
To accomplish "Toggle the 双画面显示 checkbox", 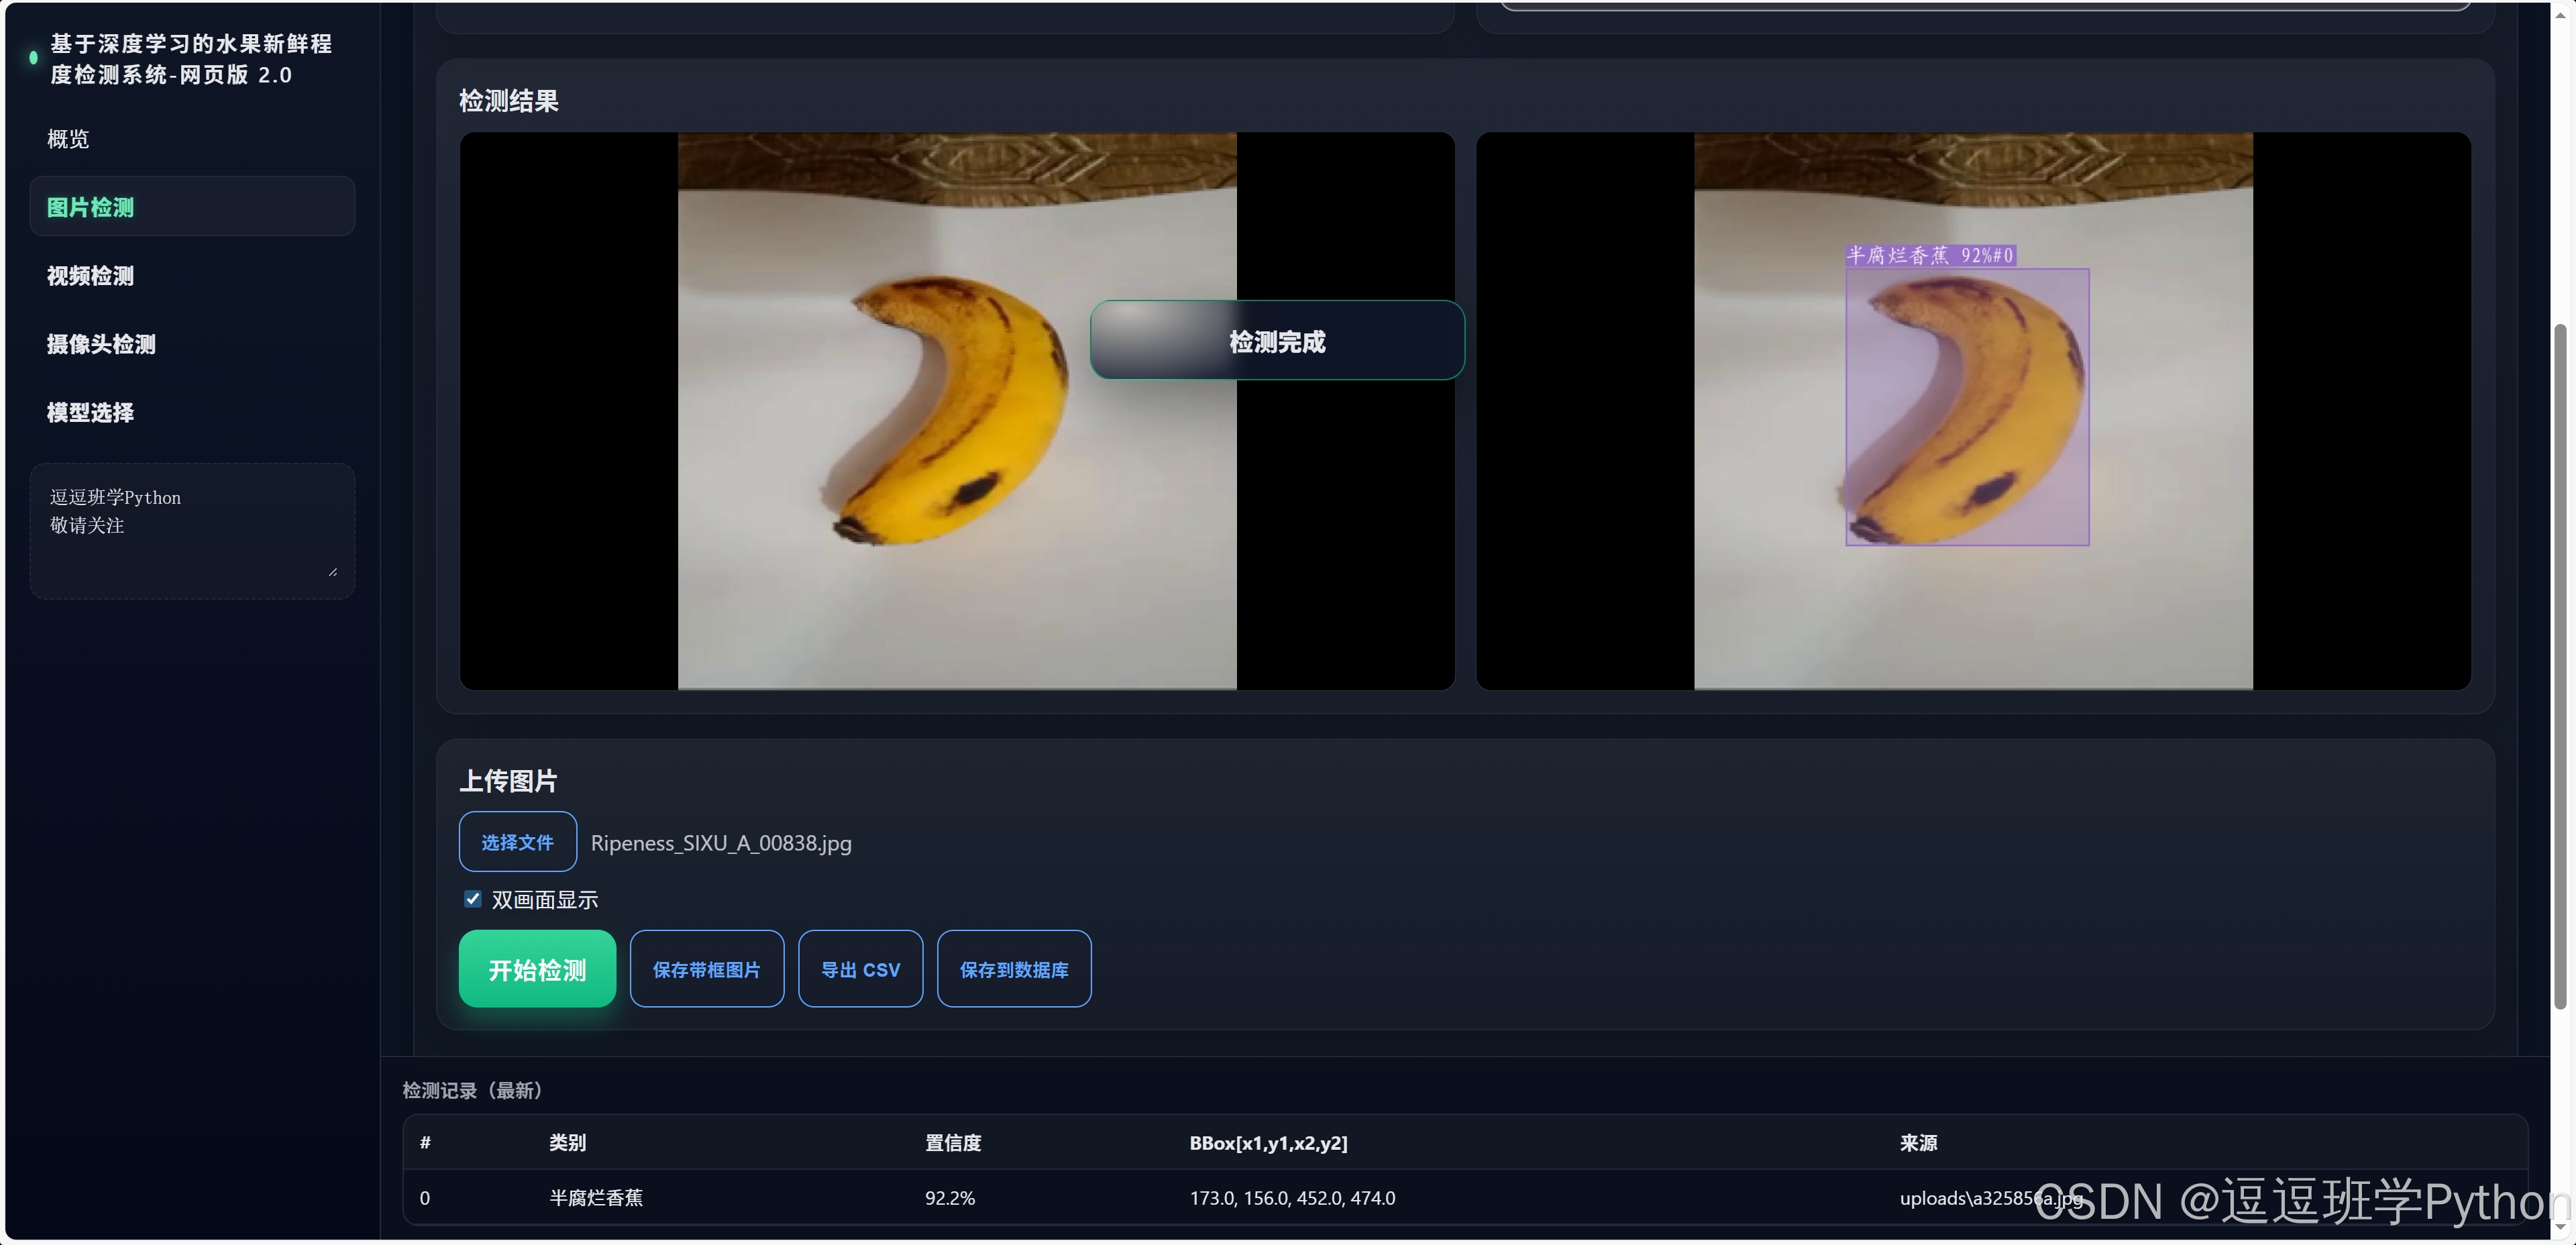I will click(x=473, y=899).
